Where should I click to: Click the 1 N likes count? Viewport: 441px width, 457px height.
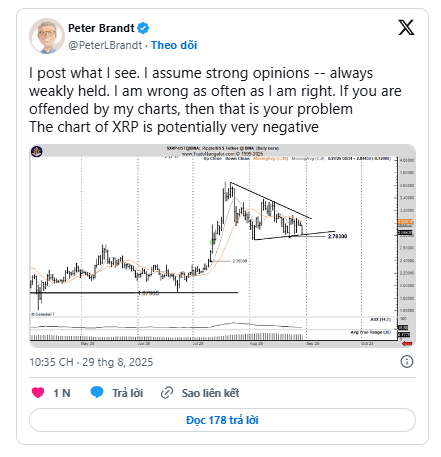tap(62, 393)
